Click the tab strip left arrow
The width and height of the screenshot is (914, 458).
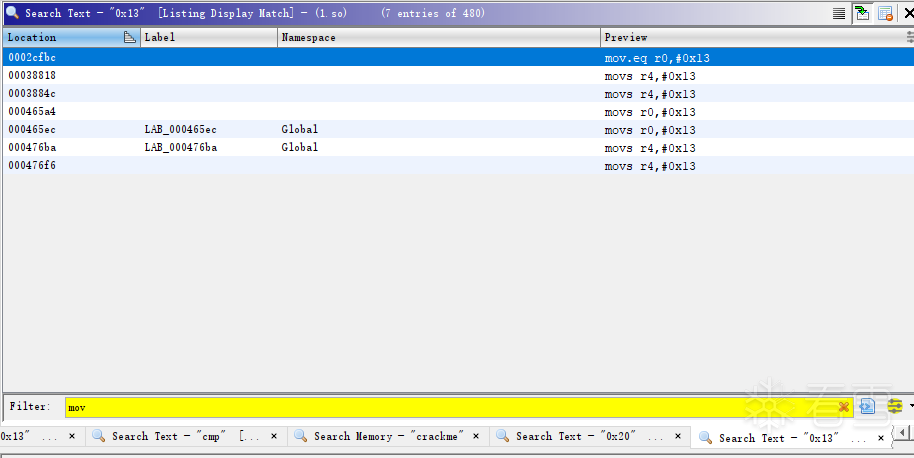pyautogui.click(x=903, y=433)
